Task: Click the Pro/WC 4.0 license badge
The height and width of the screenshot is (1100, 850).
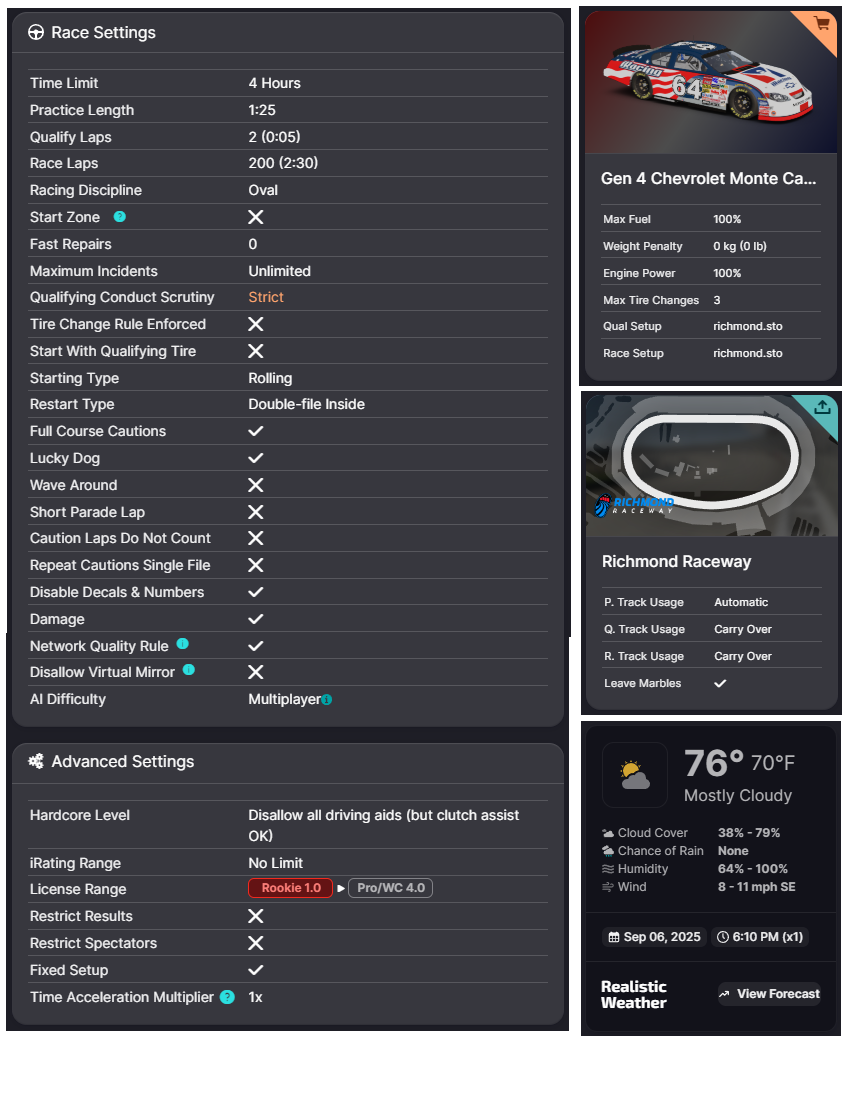Action: coord(390,888)
